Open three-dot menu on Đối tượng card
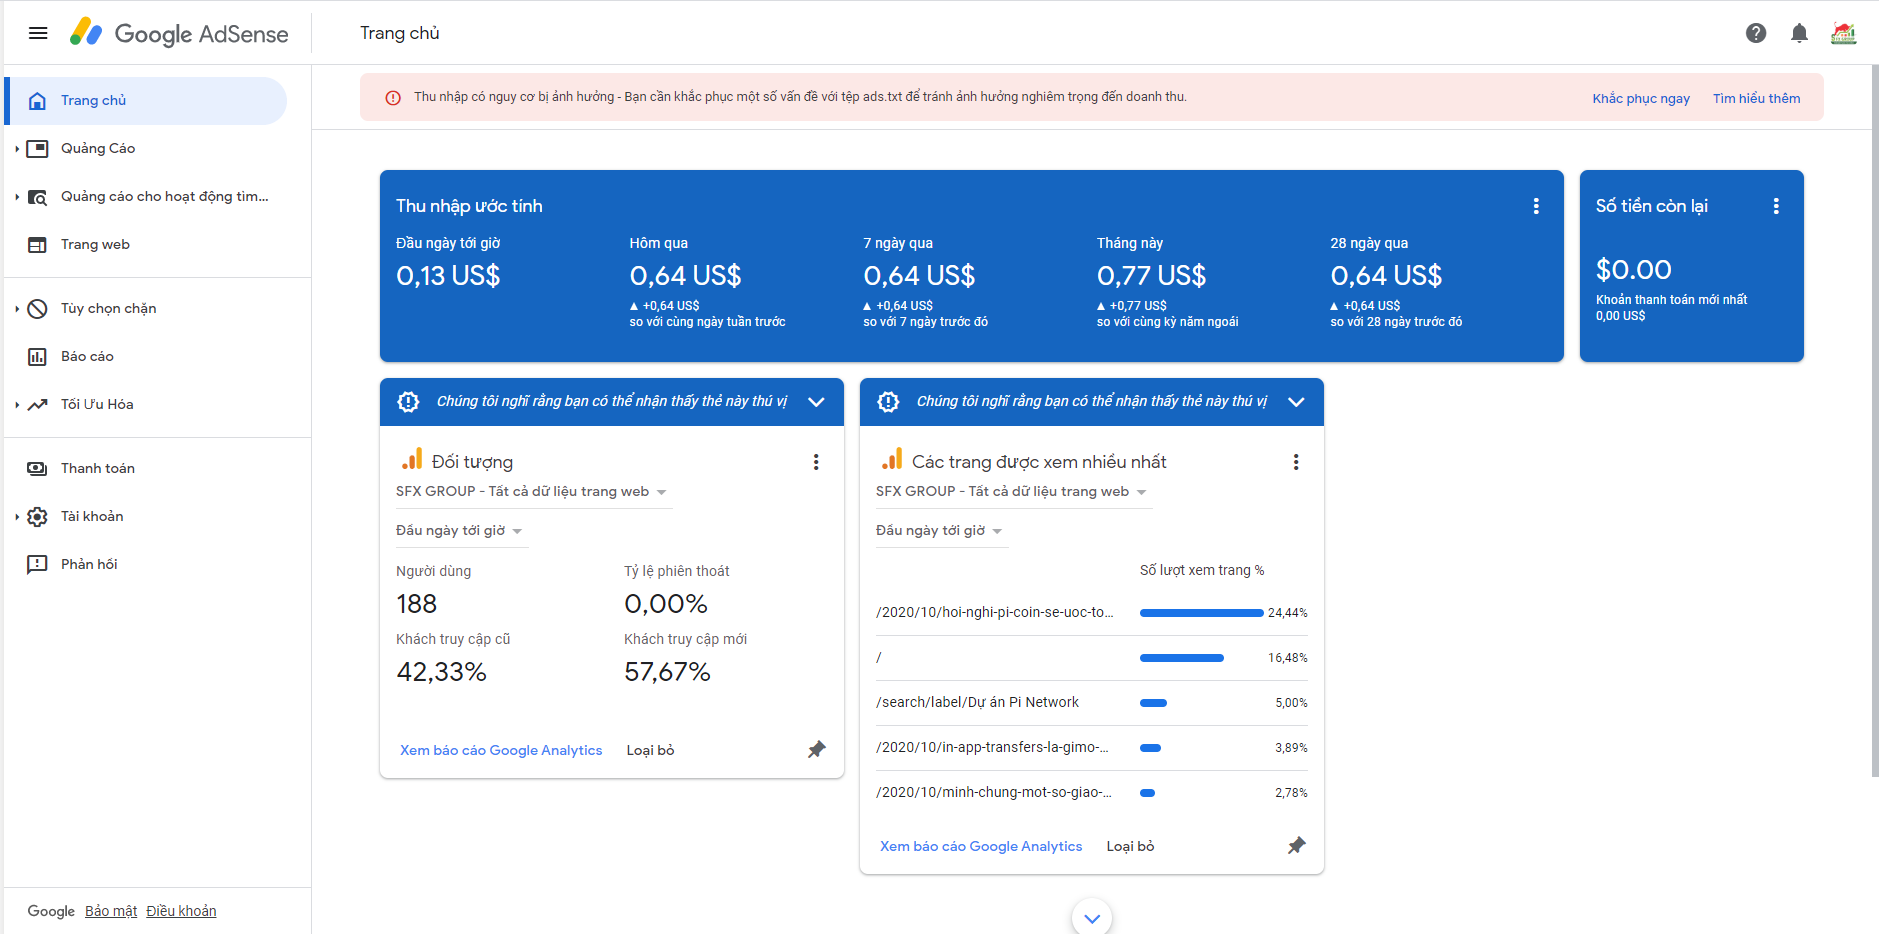 [816, 462]
